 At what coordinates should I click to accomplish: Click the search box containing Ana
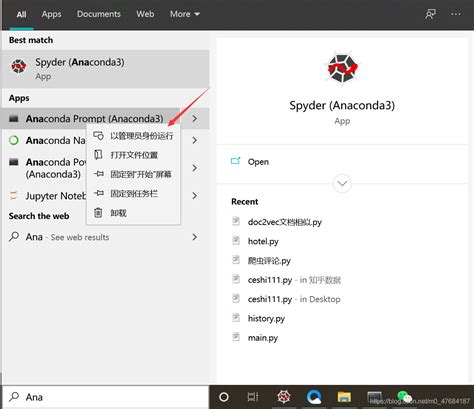pos(105,397)
